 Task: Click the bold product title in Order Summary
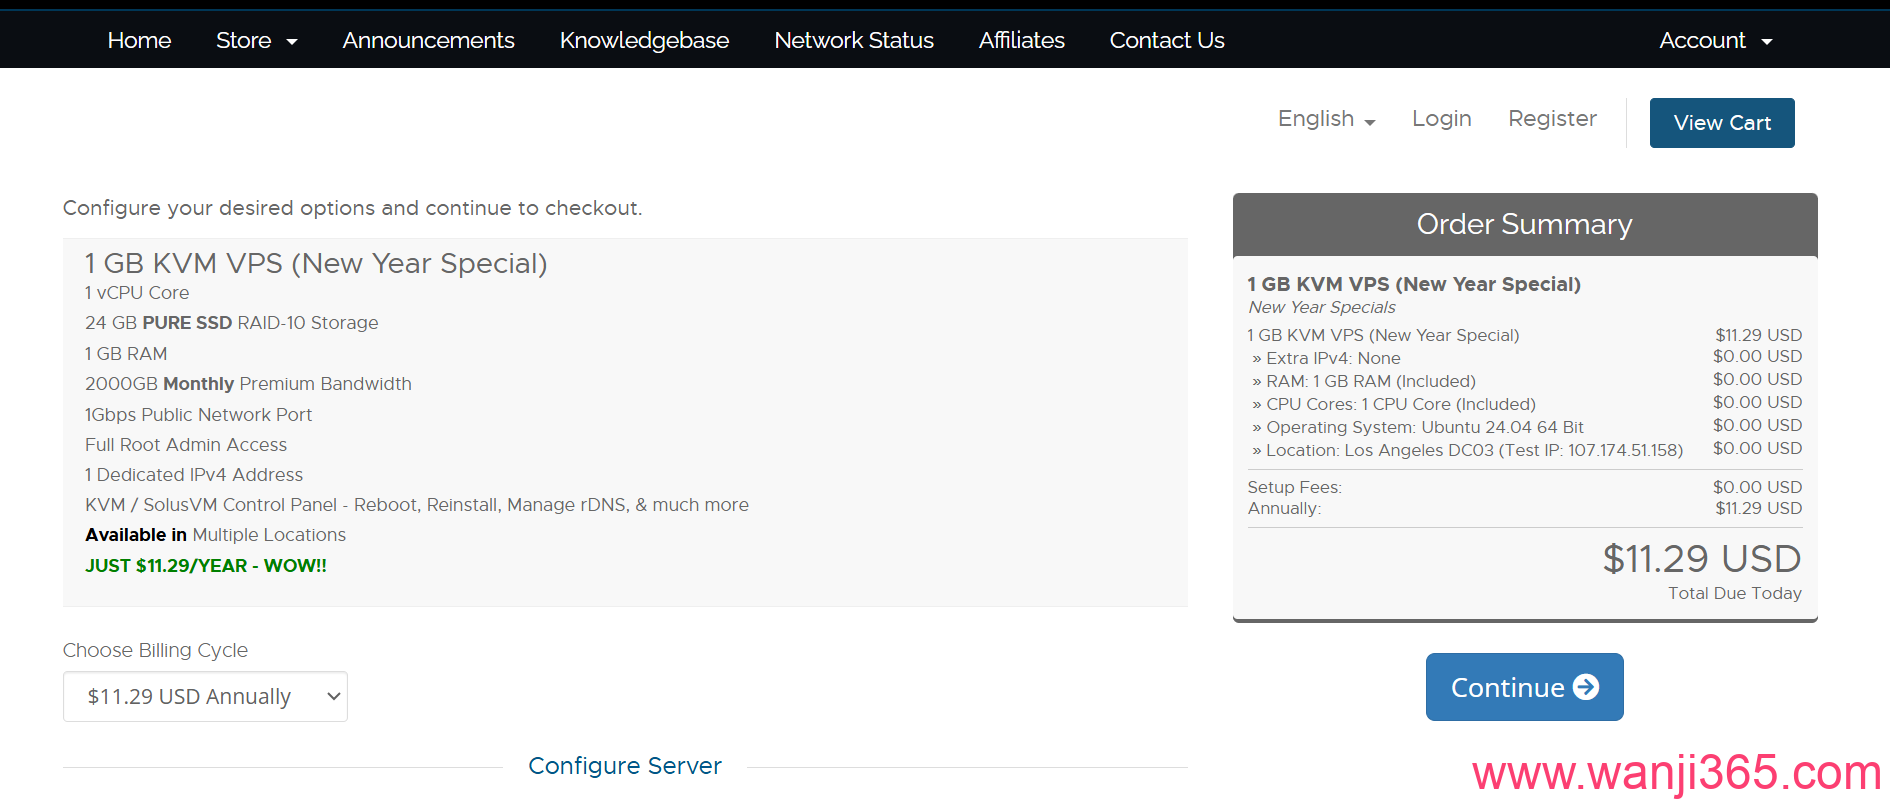tap(1413, 284)
